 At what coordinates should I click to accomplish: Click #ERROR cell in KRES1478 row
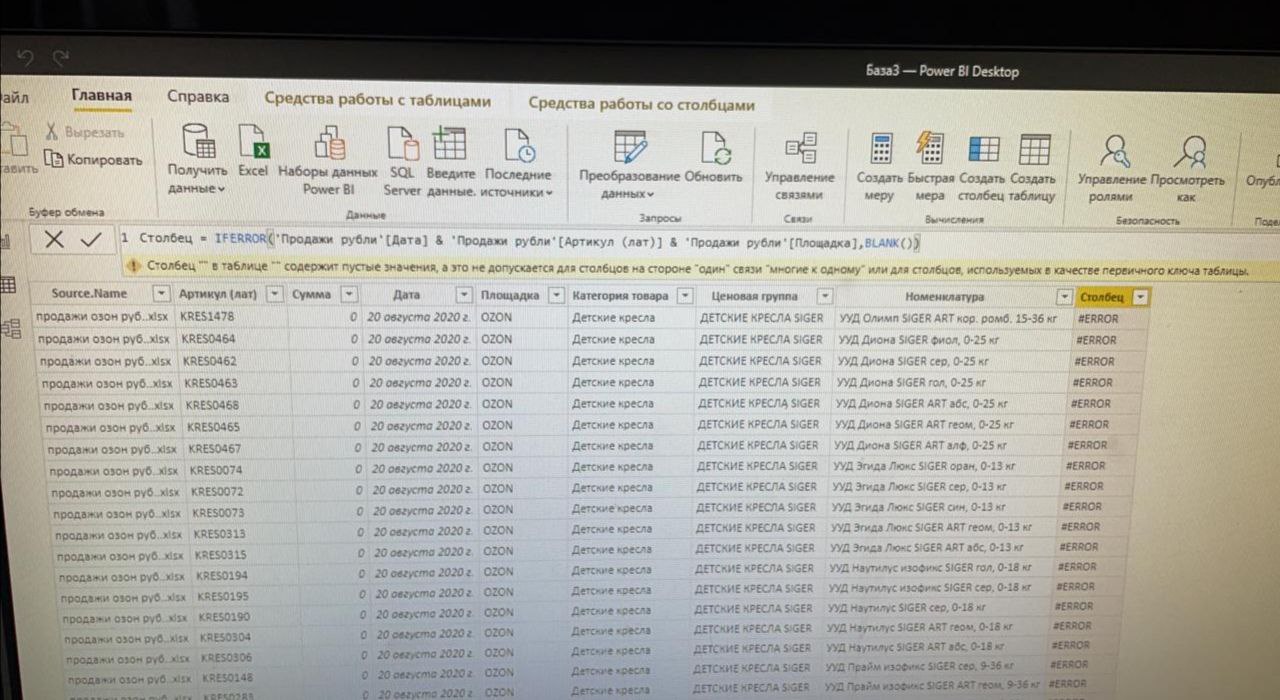pyautogui.click(x=1109, y=319)
